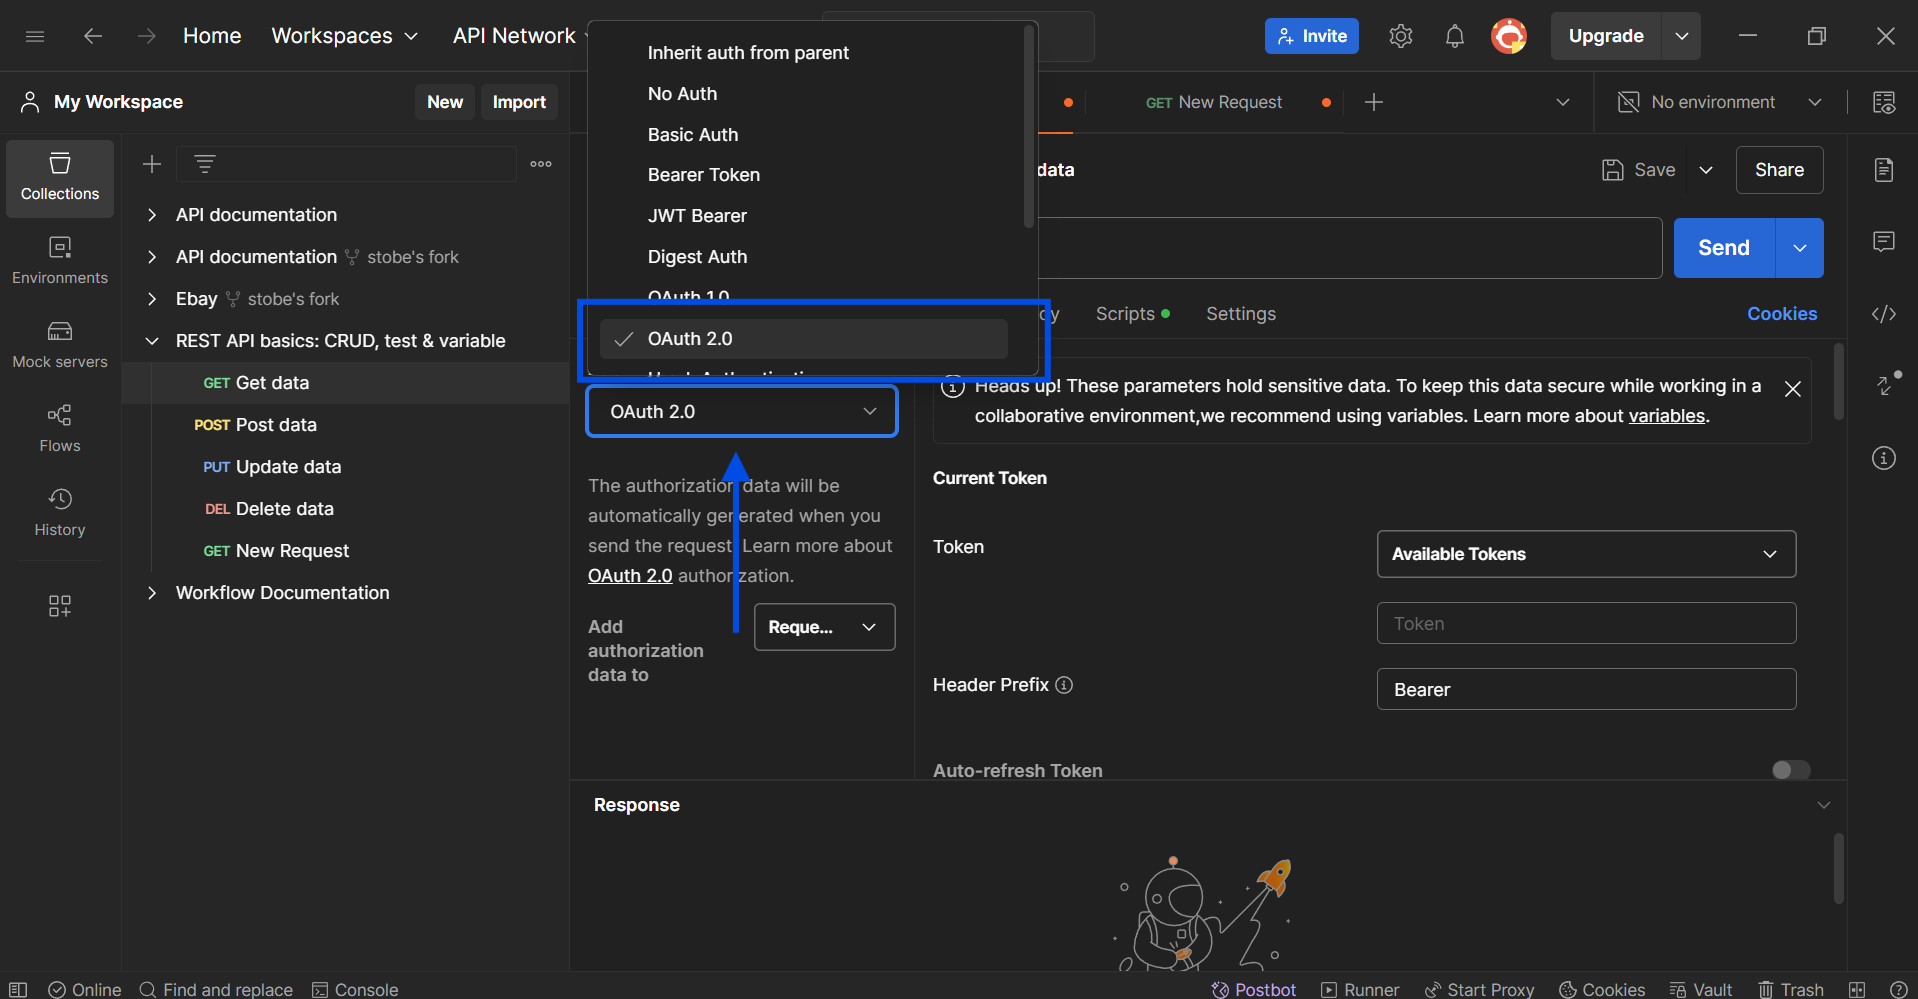Open the Cookies link
Viewport: 1918px width, 999px height.
tap(1782, 314)
